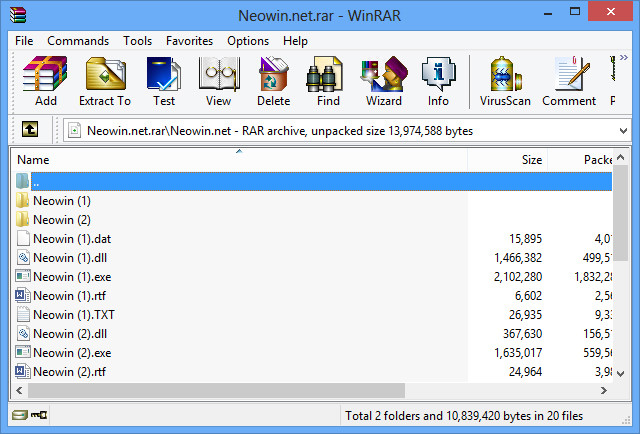Click size value 2,102,280

tap(518, 277)
